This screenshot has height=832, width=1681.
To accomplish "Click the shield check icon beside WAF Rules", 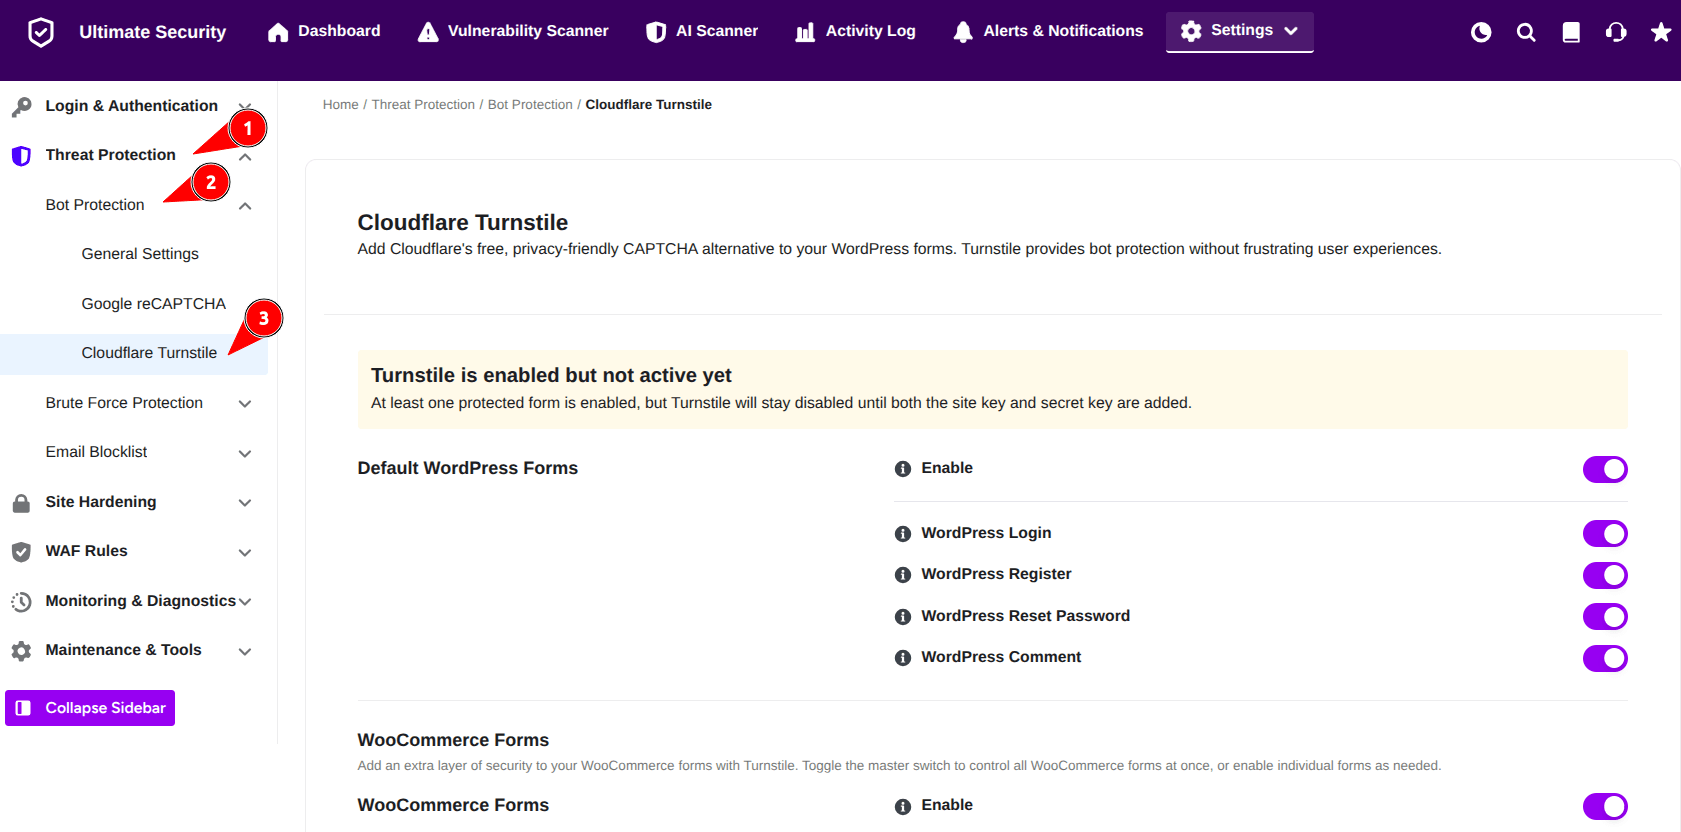I will [21, 552].
